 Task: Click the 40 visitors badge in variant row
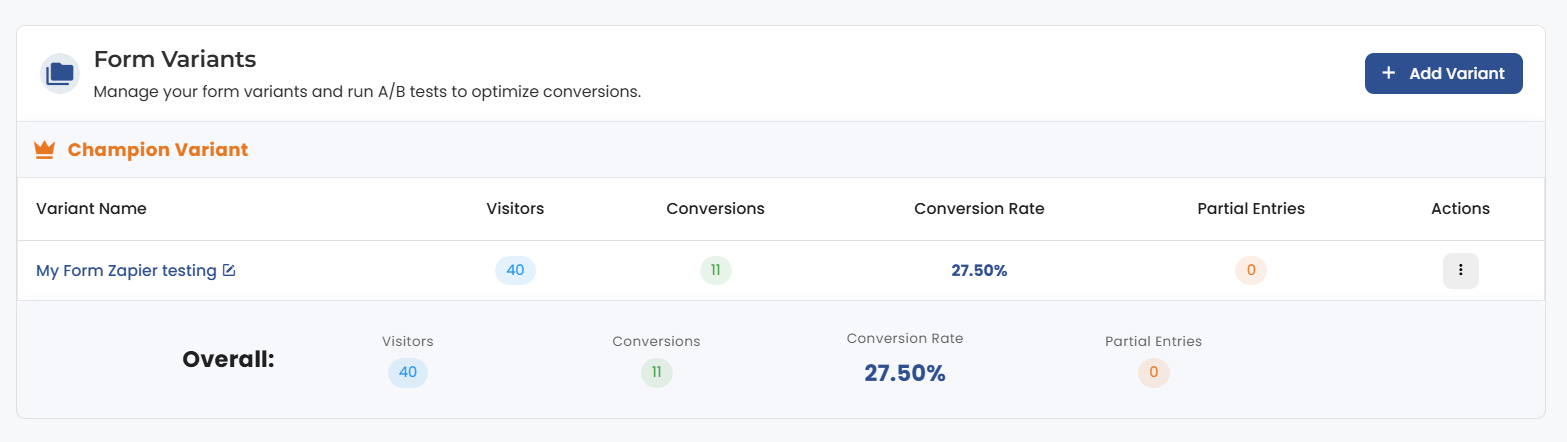(515, 270)
